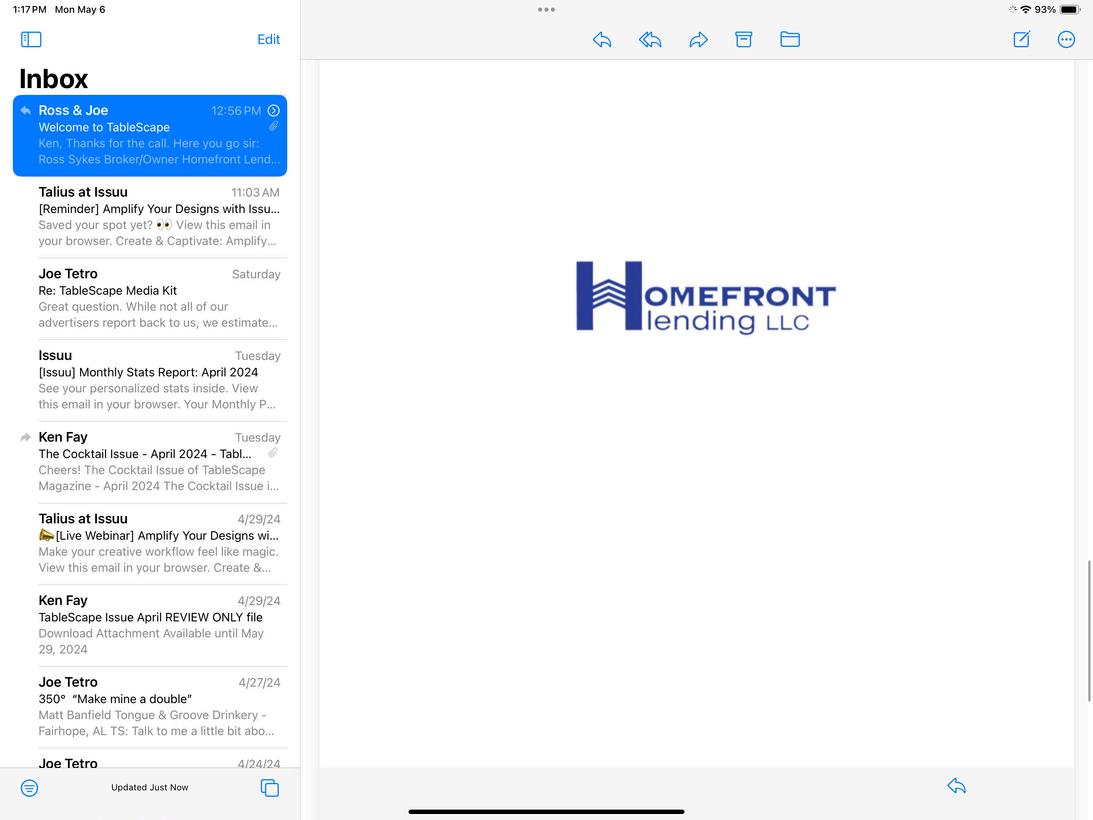Tap the battery indicator in status bar
1093x820 pixels.
(x=1070, y=10)
